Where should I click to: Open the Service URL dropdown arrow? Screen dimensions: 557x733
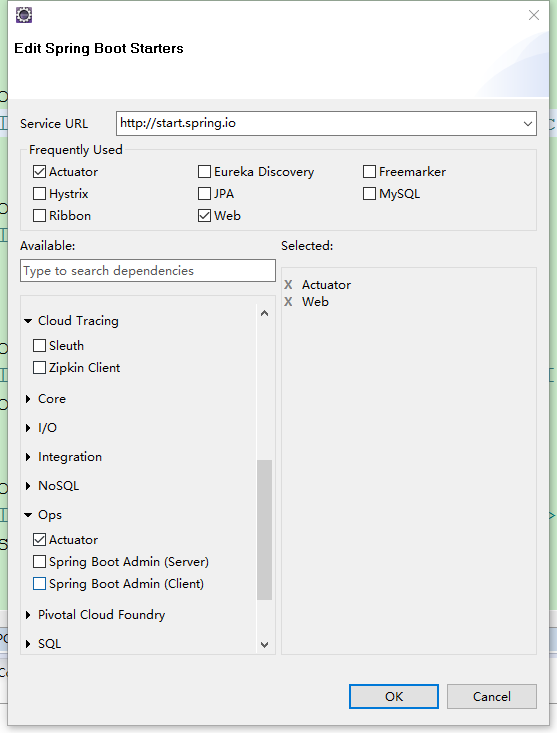[528, 124]
